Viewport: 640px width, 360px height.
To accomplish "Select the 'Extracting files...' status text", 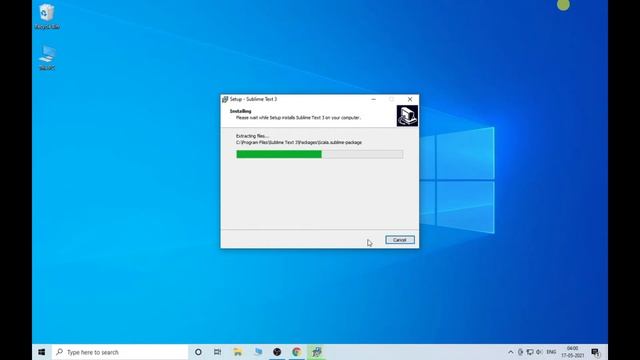I will click(252, 136).
